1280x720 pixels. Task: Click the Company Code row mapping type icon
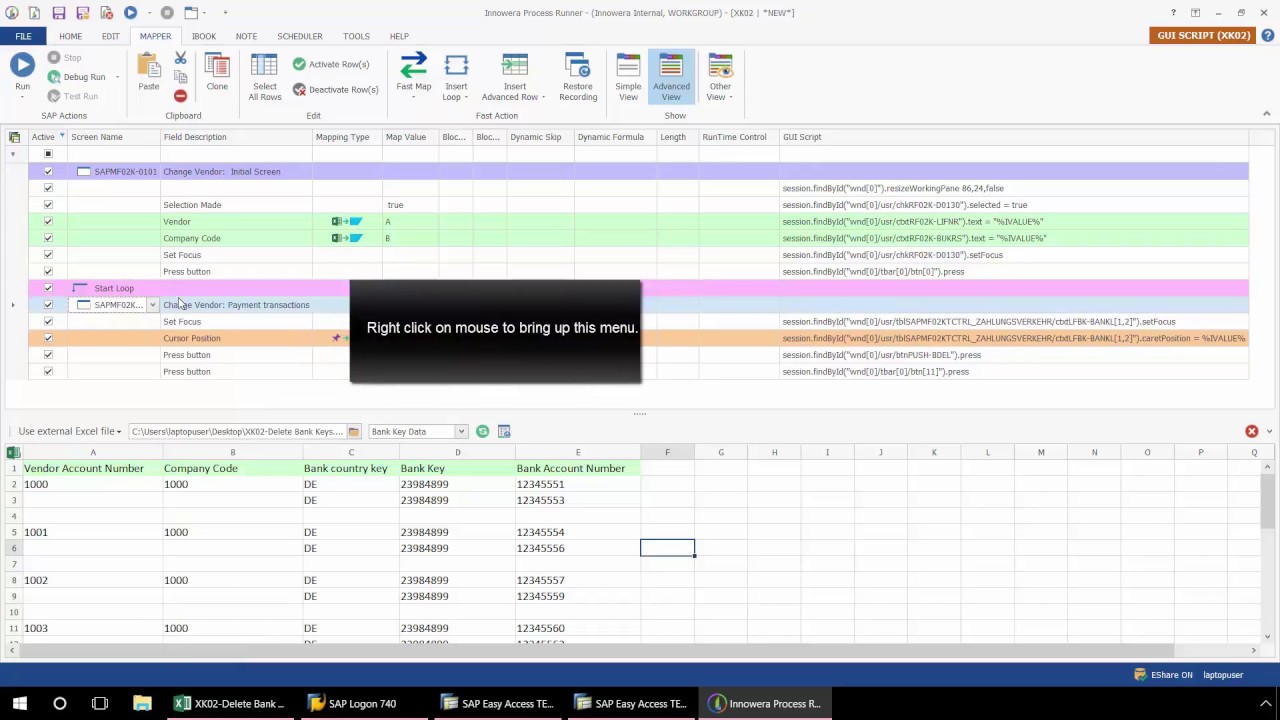(x=347, y=238)
